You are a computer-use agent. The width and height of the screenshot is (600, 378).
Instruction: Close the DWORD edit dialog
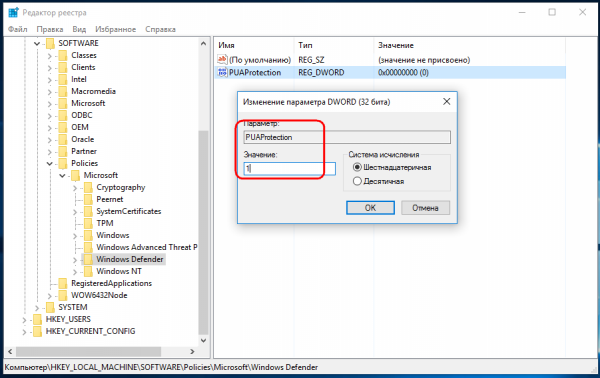point(446,102)
